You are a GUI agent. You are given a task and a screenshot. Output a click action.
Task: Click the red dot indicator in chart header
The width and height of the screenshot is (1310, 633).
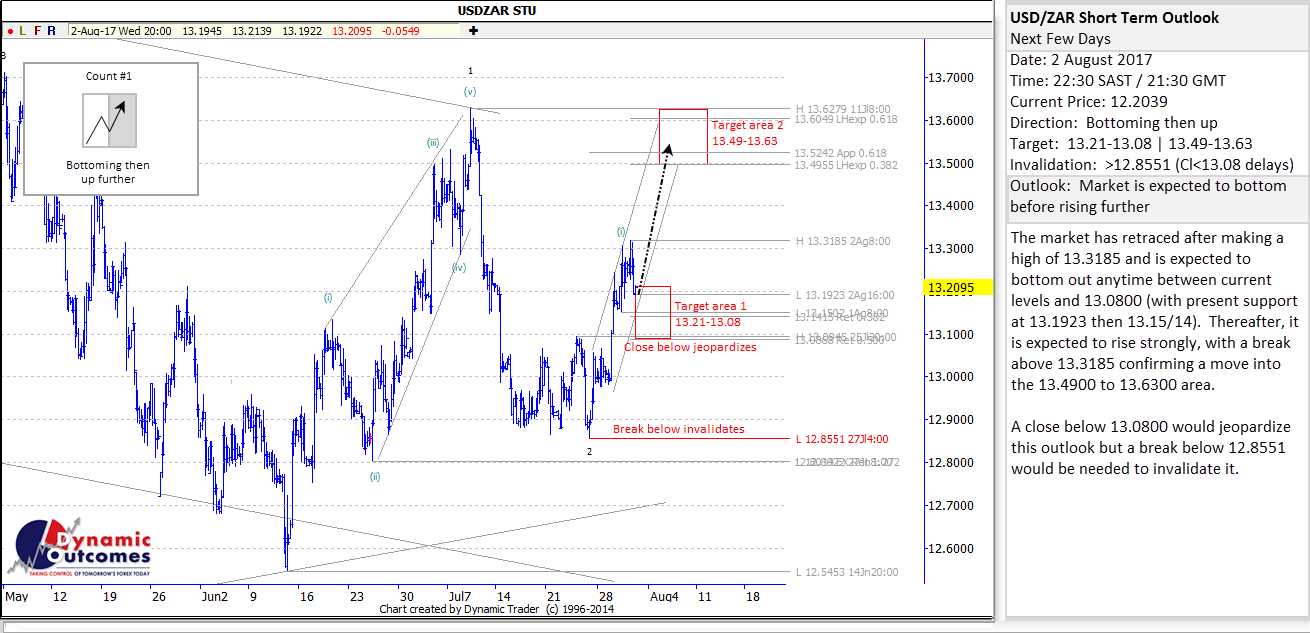click(9, 31)
